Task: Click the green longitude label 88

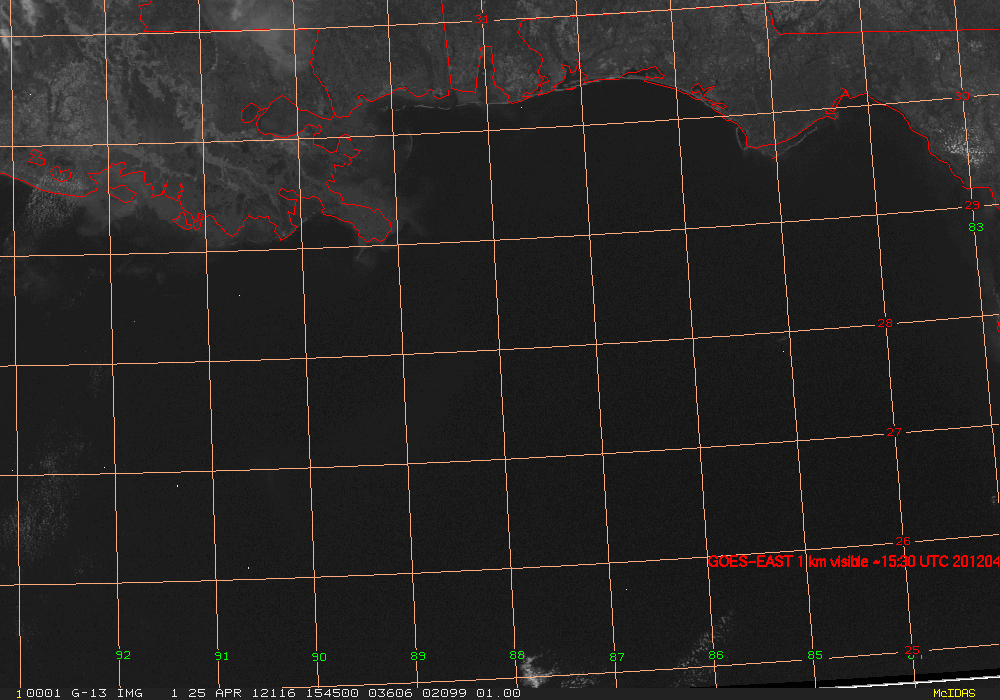Action: (x=517, y=655)
